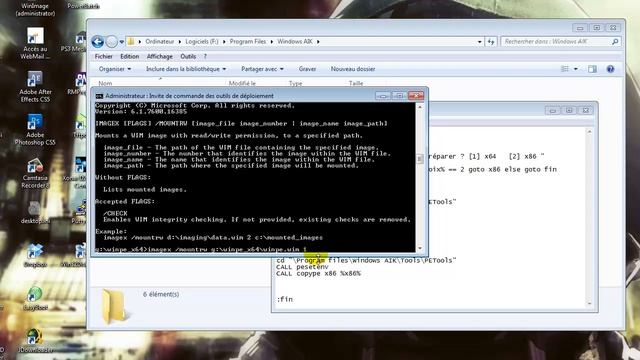Click Notepad window scrollbar up arrow
This screenshot has height=360, width=640.
(589, 132)
